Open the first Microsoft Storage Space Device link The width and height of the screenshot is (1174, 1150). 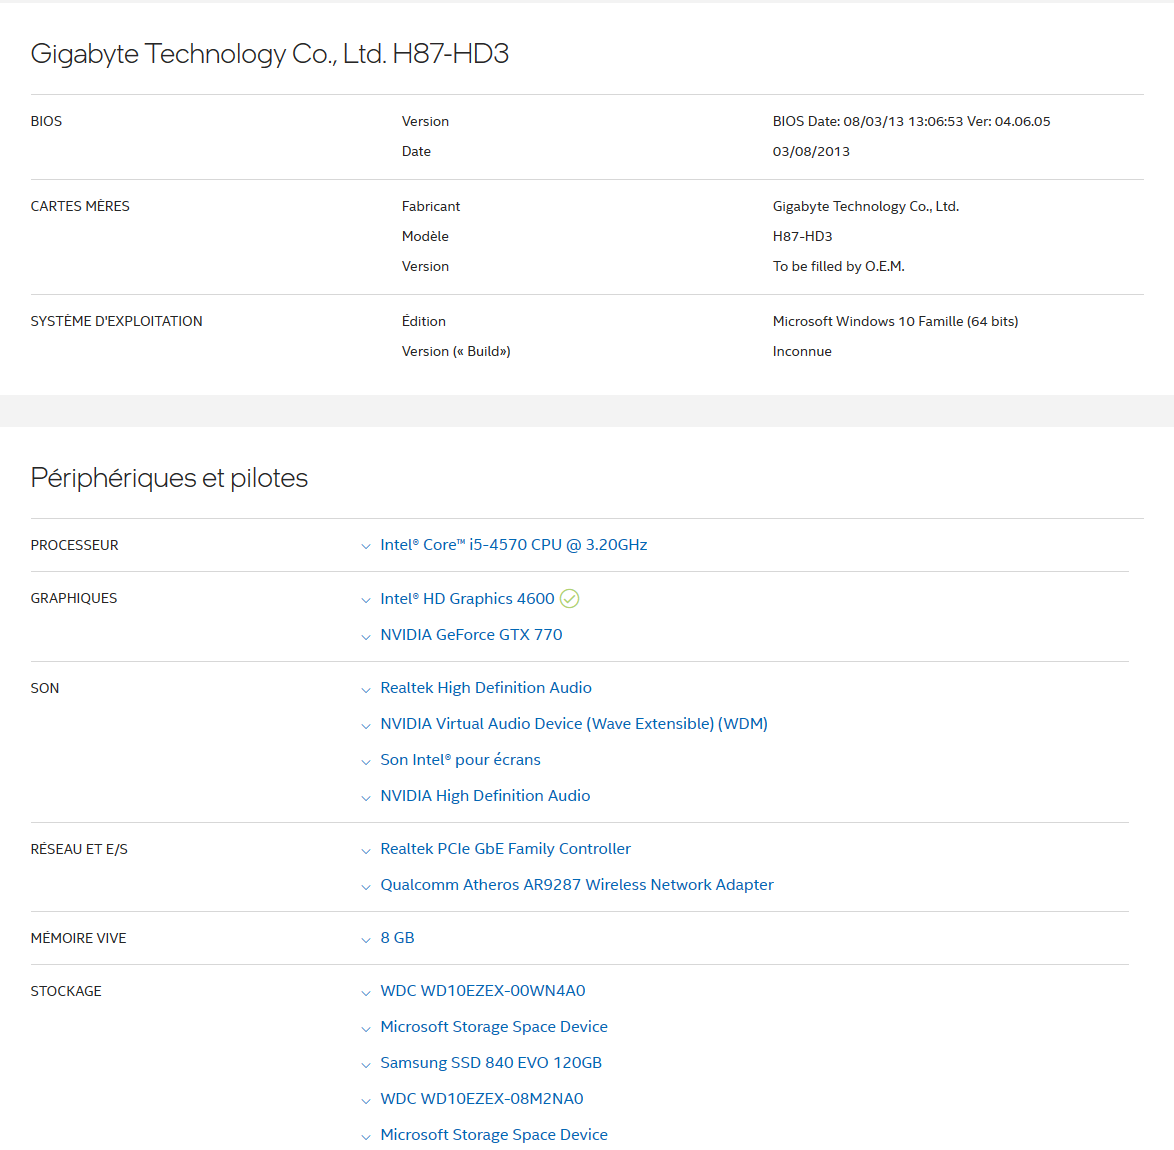click(494, 1027)
